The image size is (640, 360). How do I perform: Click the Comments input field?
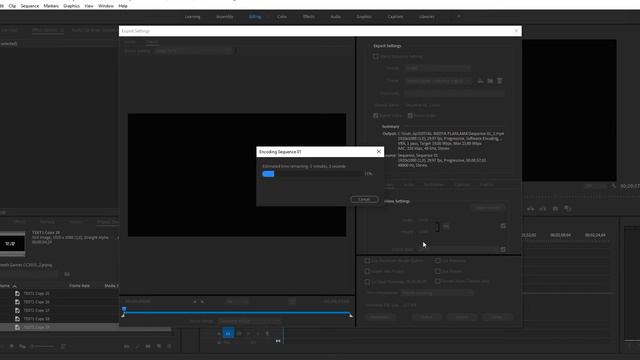(454, 93)
